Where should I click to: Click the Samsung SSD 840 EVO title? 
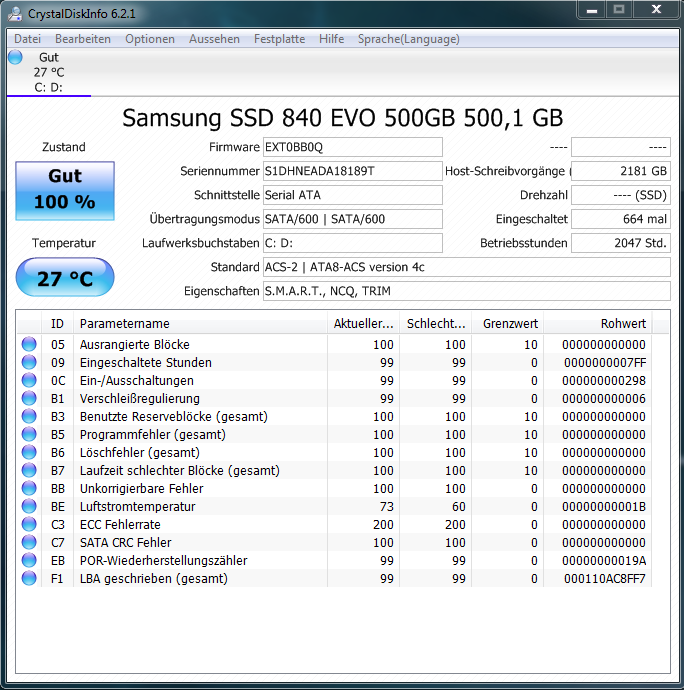coord(342,118)
